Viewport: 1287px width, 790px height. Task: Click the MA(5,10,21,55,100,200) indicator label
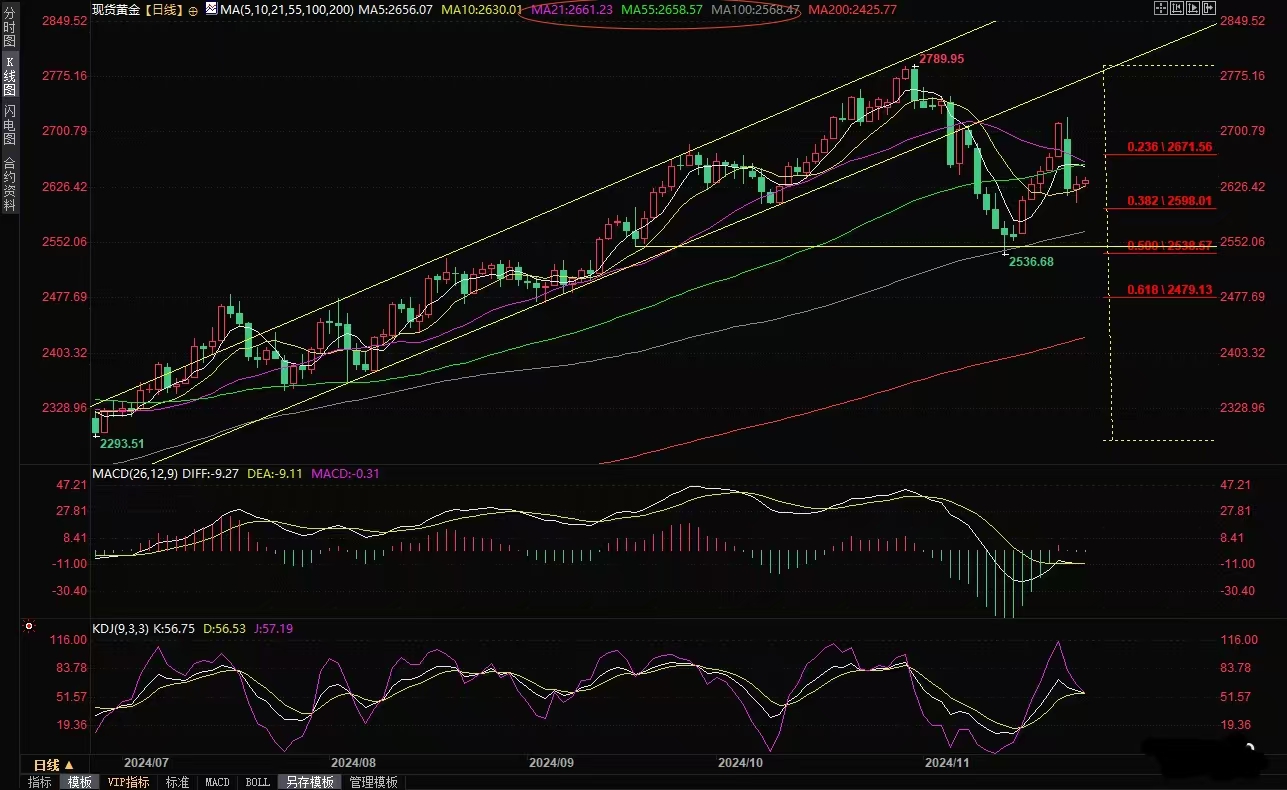coord(286,10)
